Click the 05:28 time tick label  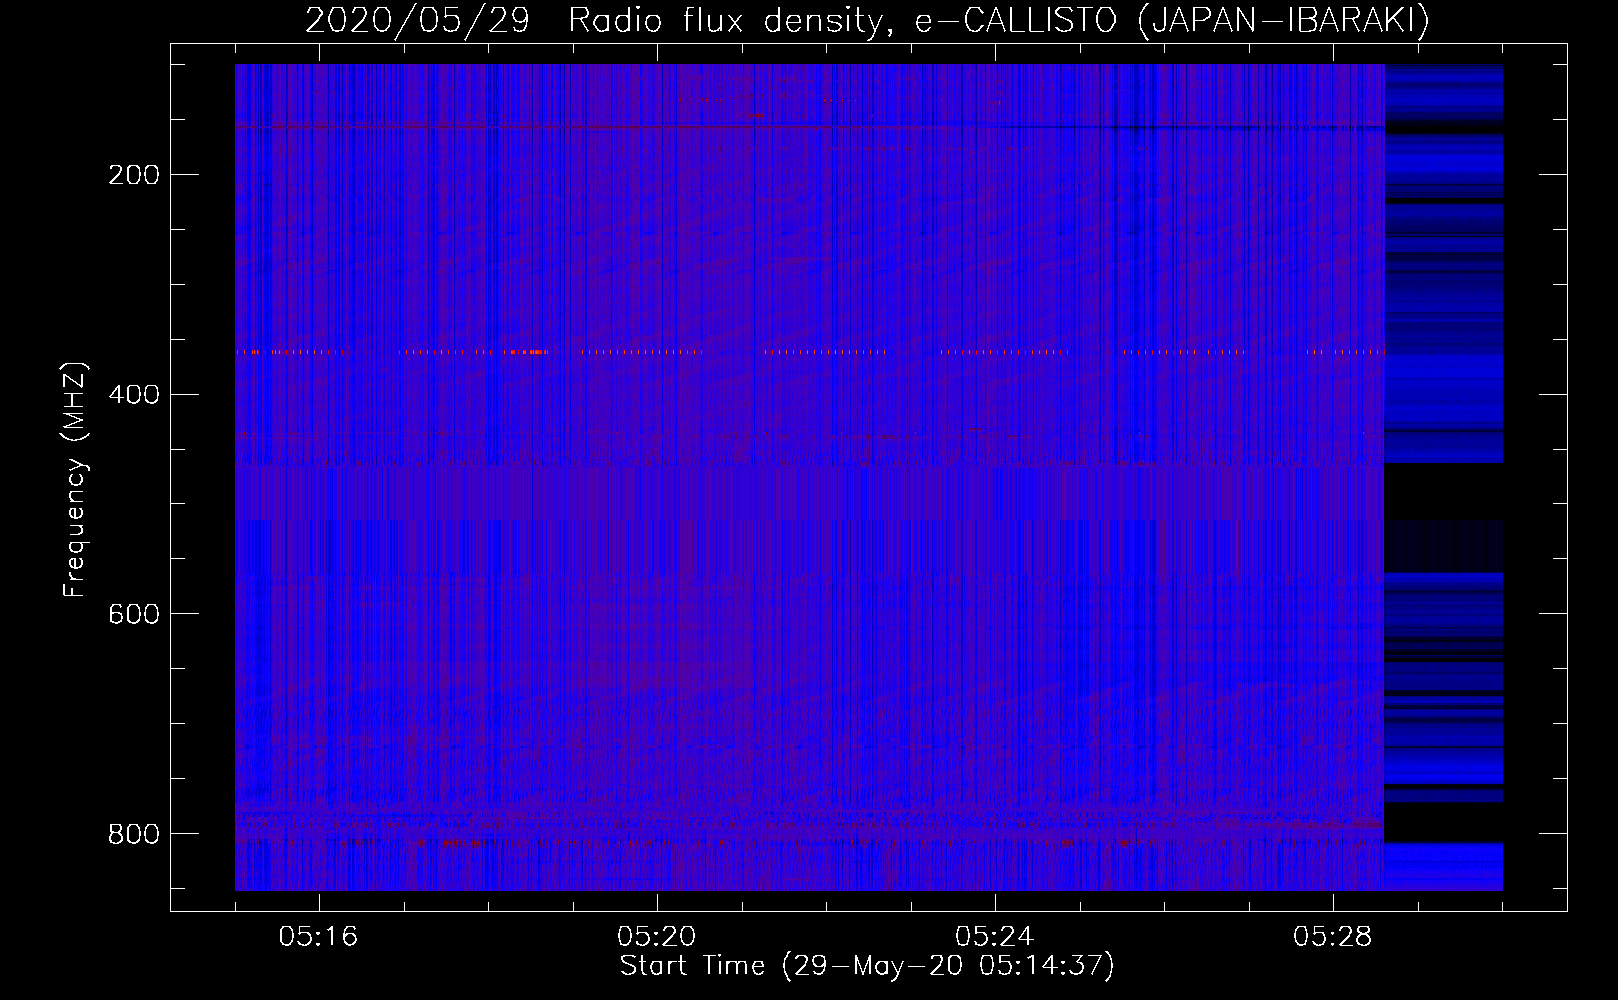[1333, 937]
